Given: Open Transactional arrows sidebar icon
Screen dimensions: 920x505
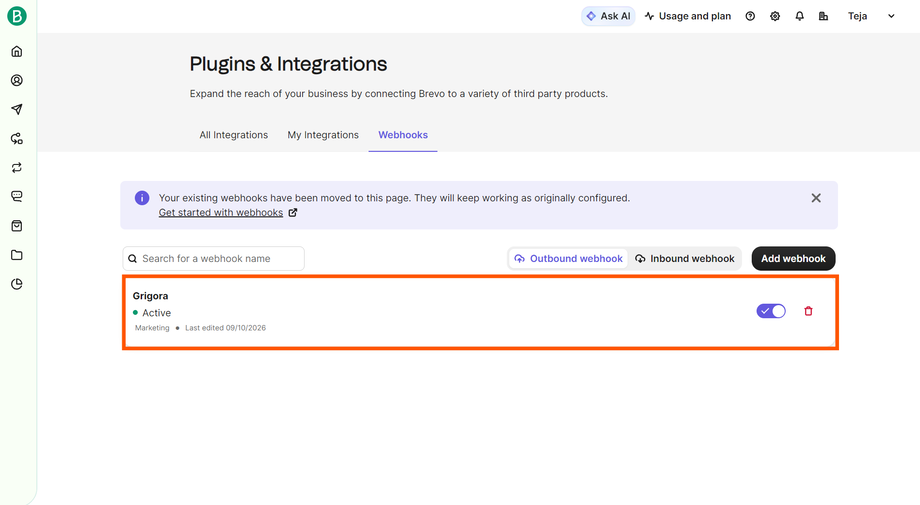Looking at the screenshot, I should pos(17,168).
